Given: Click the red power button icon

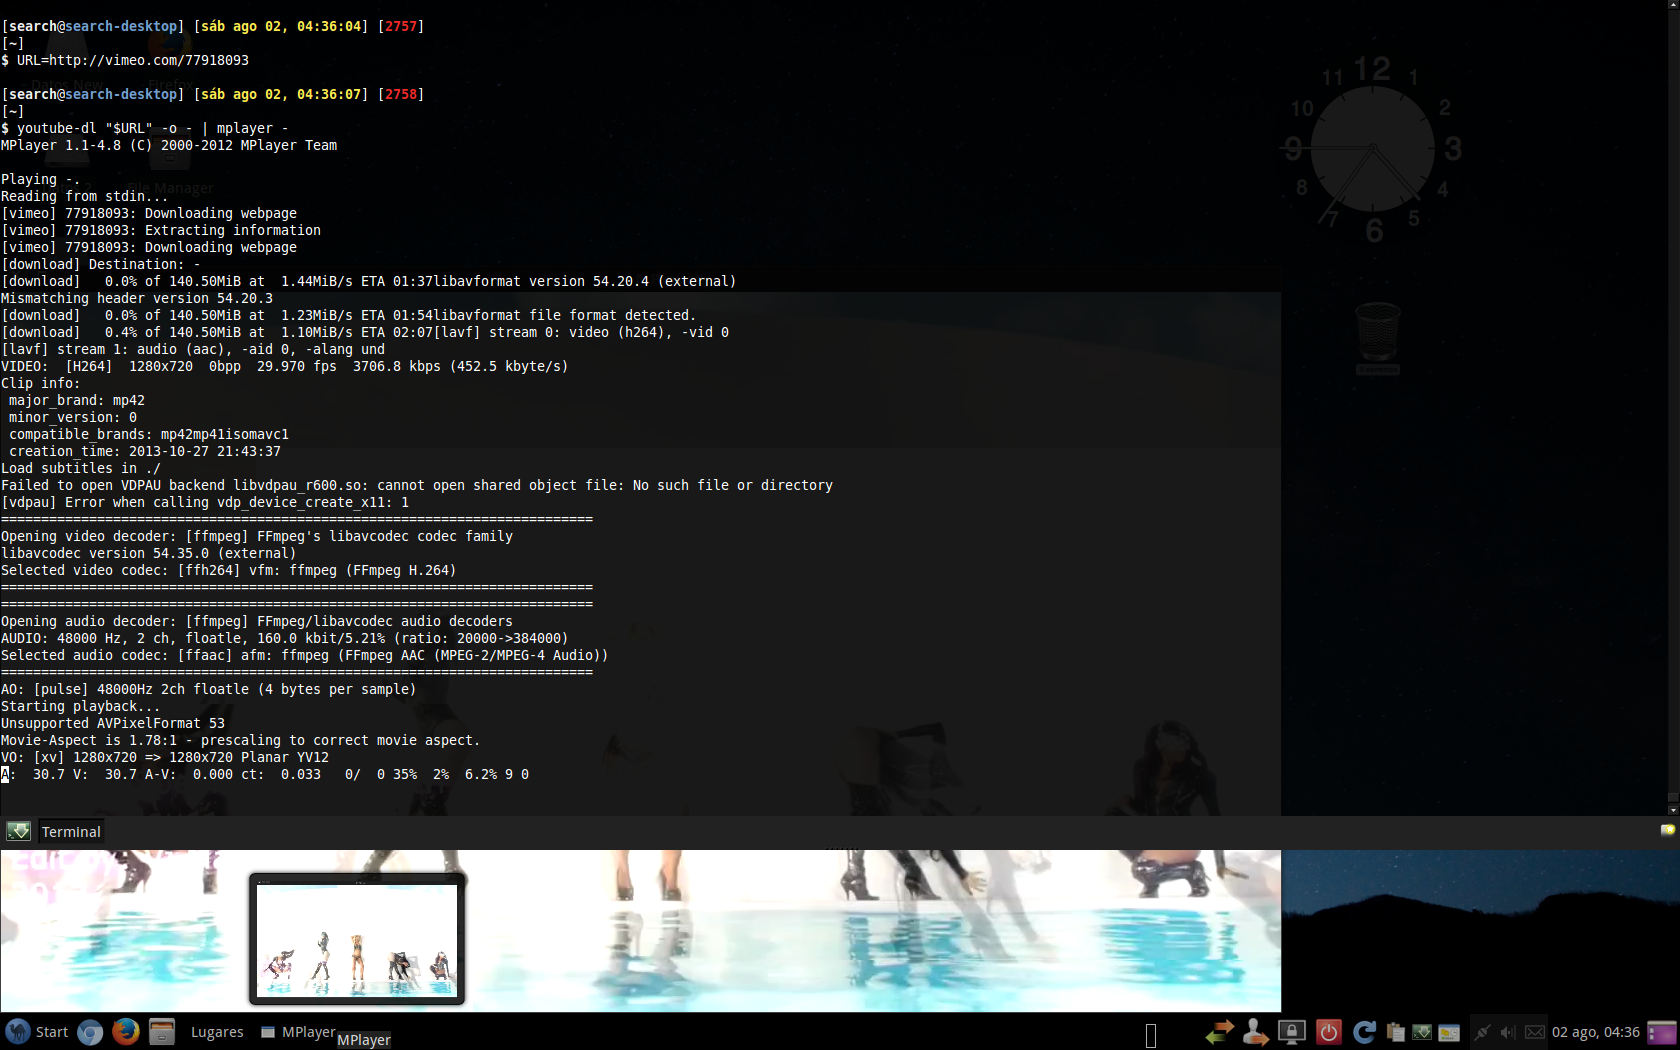Looking at the screenshot, I should click(x=1328, y=1032).
